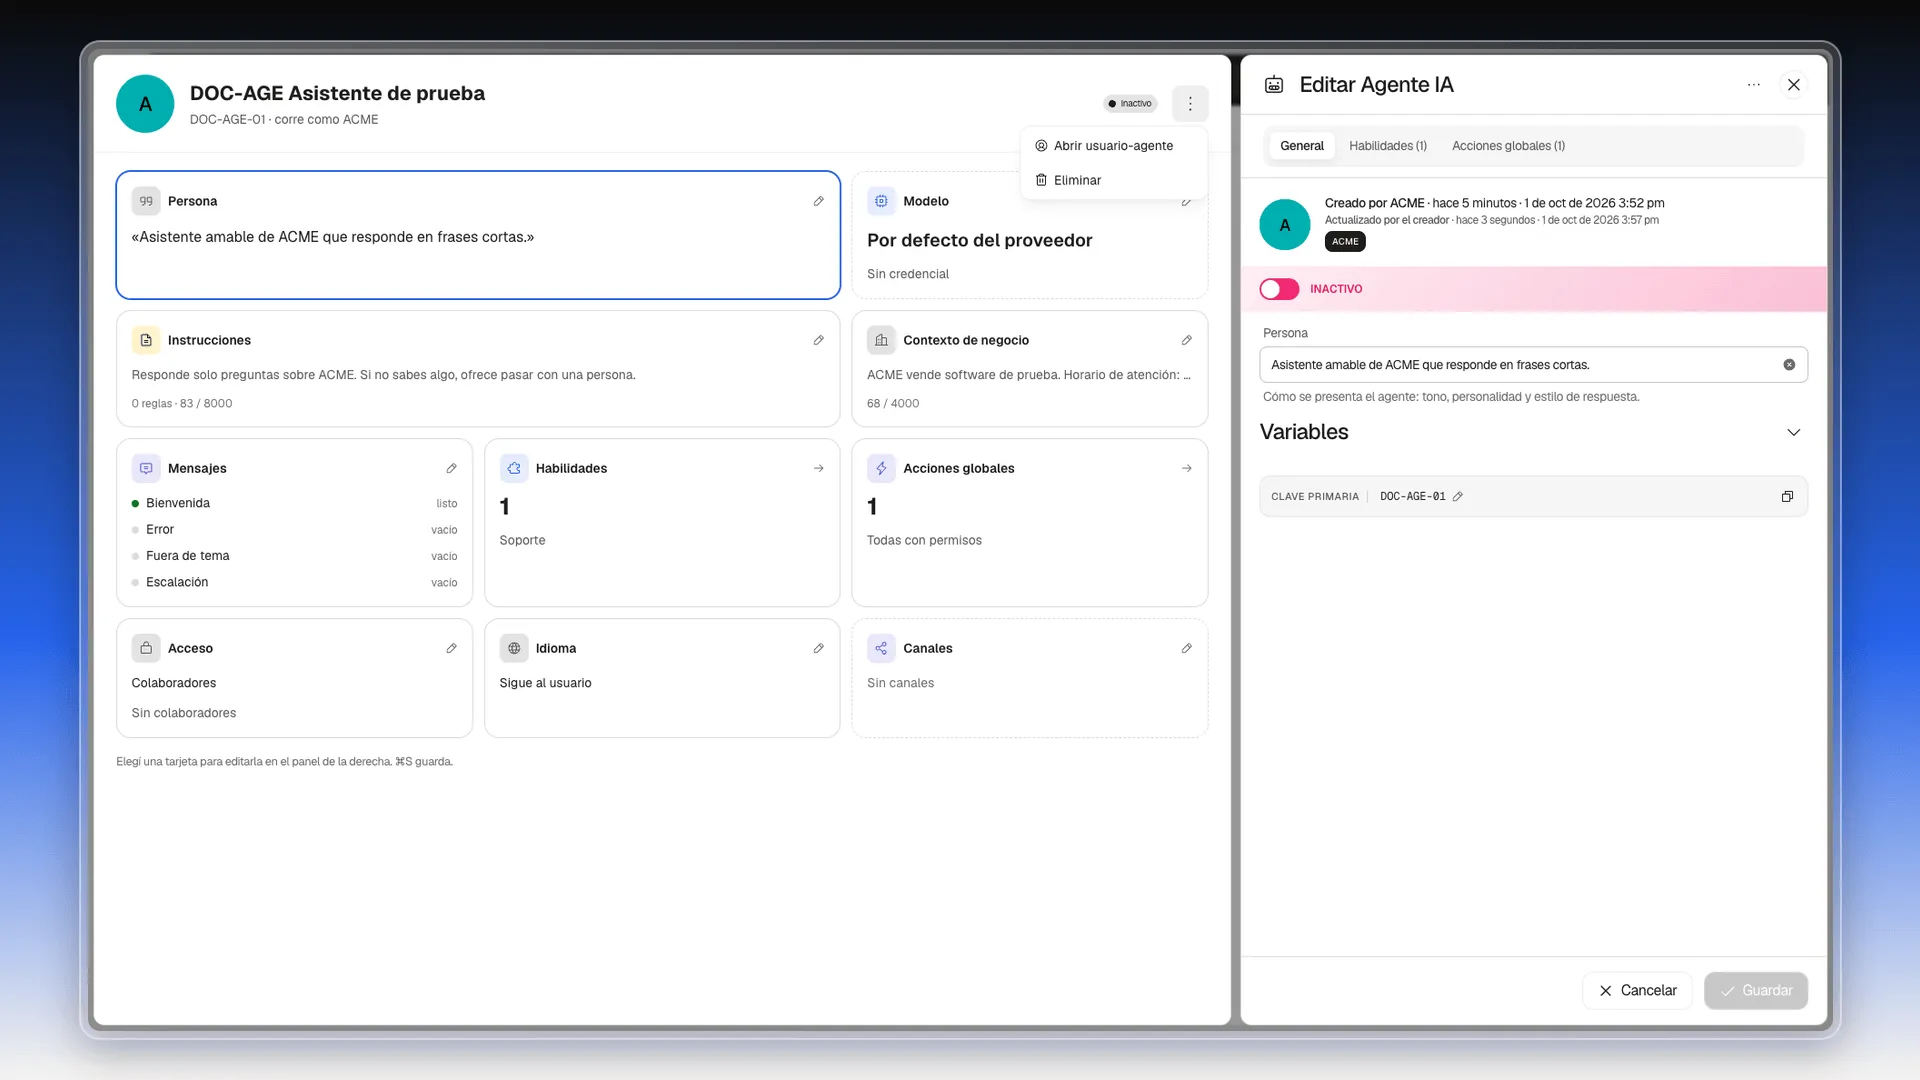1920x1080 pixels.
Task: Select Eliminar in the dropdown menu
Action: [x=1113, y=180]
